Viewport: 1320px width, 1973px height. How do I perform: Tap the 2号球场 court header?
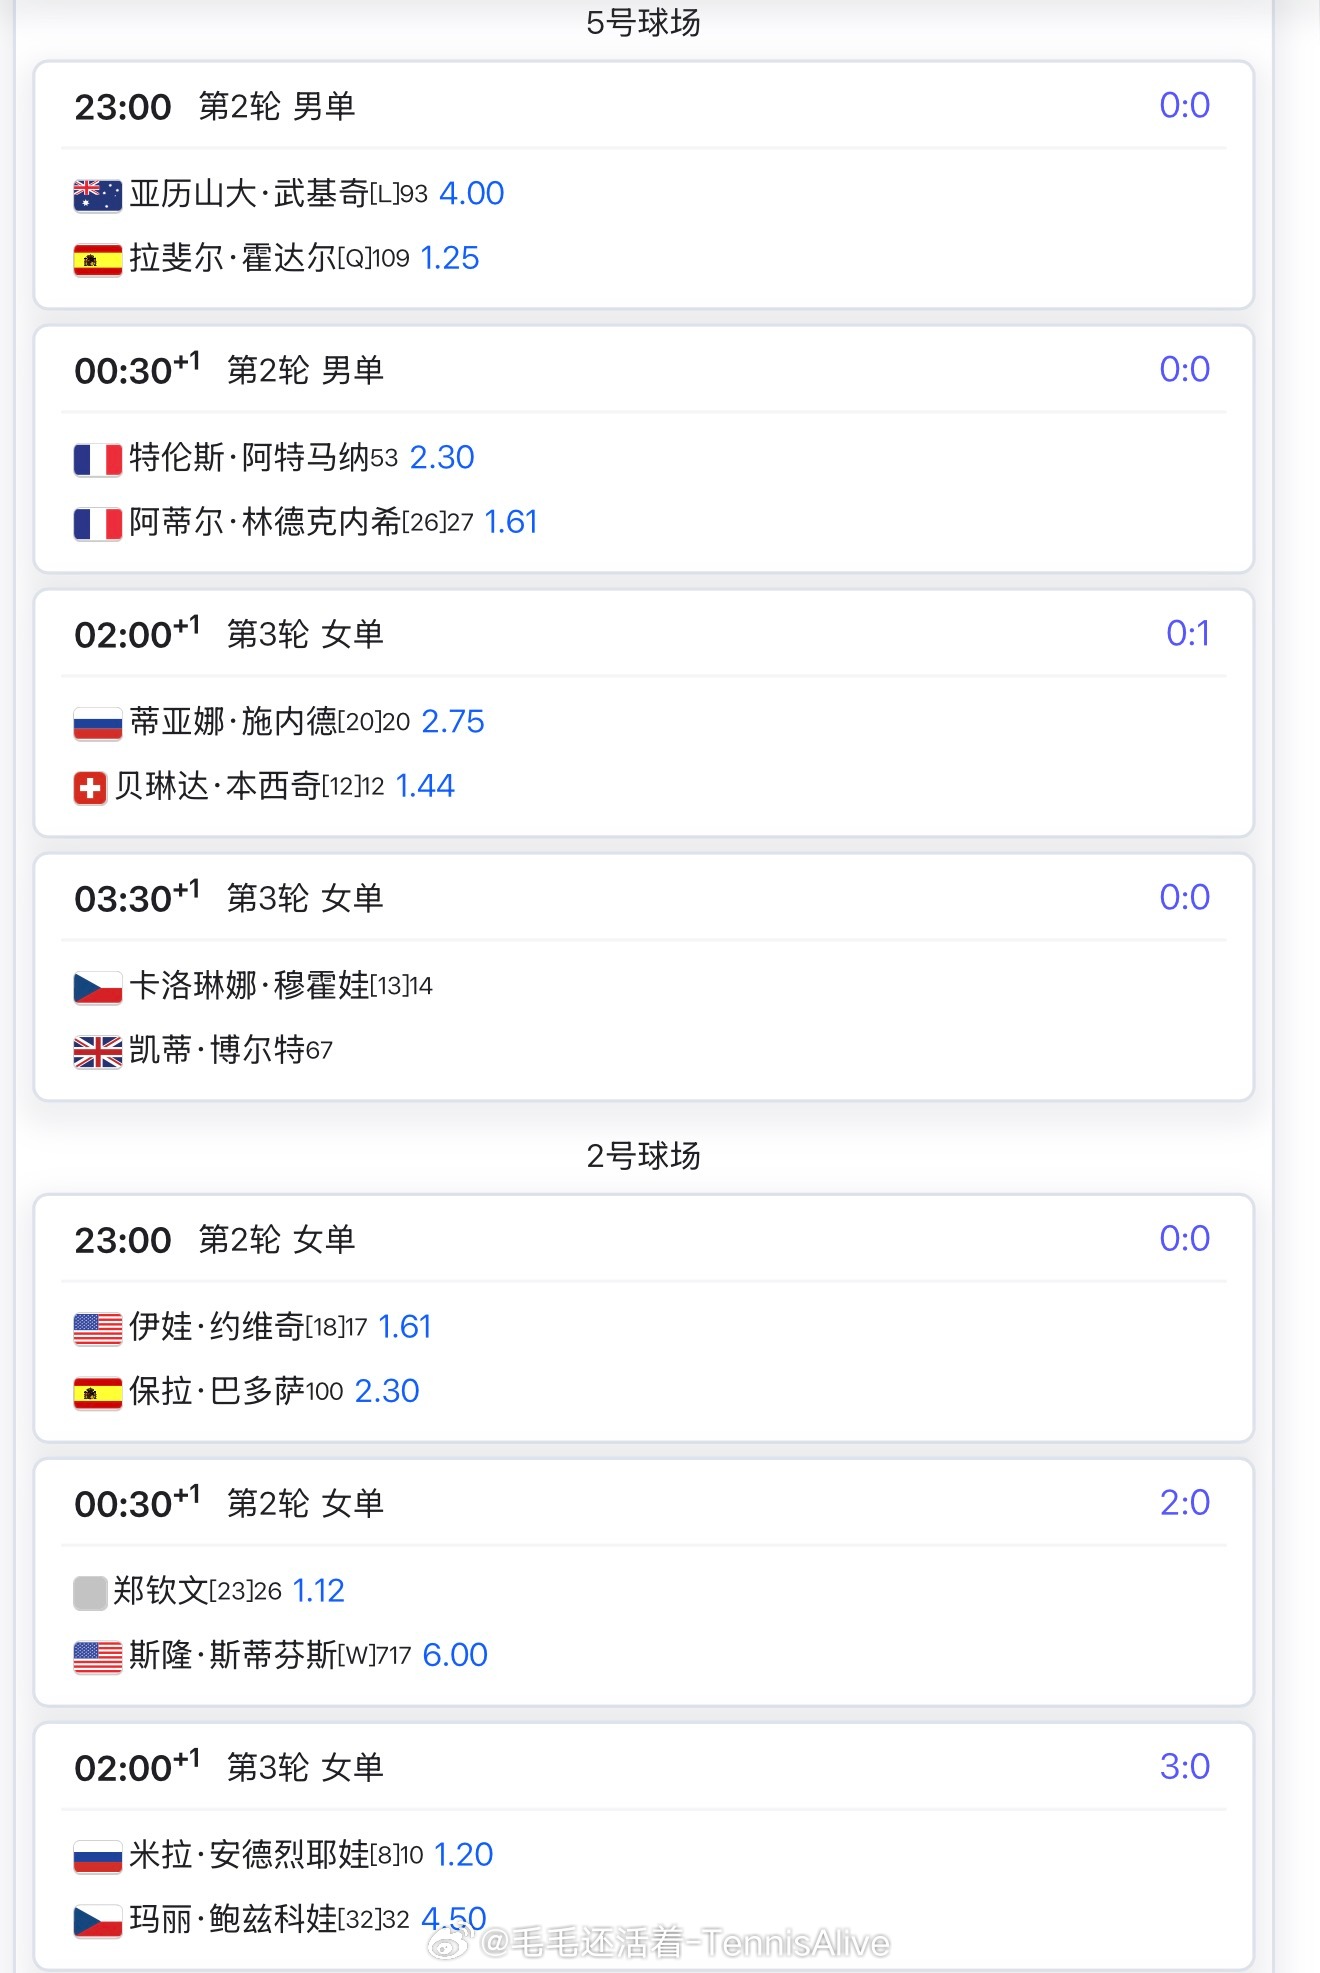(643, 1156)
